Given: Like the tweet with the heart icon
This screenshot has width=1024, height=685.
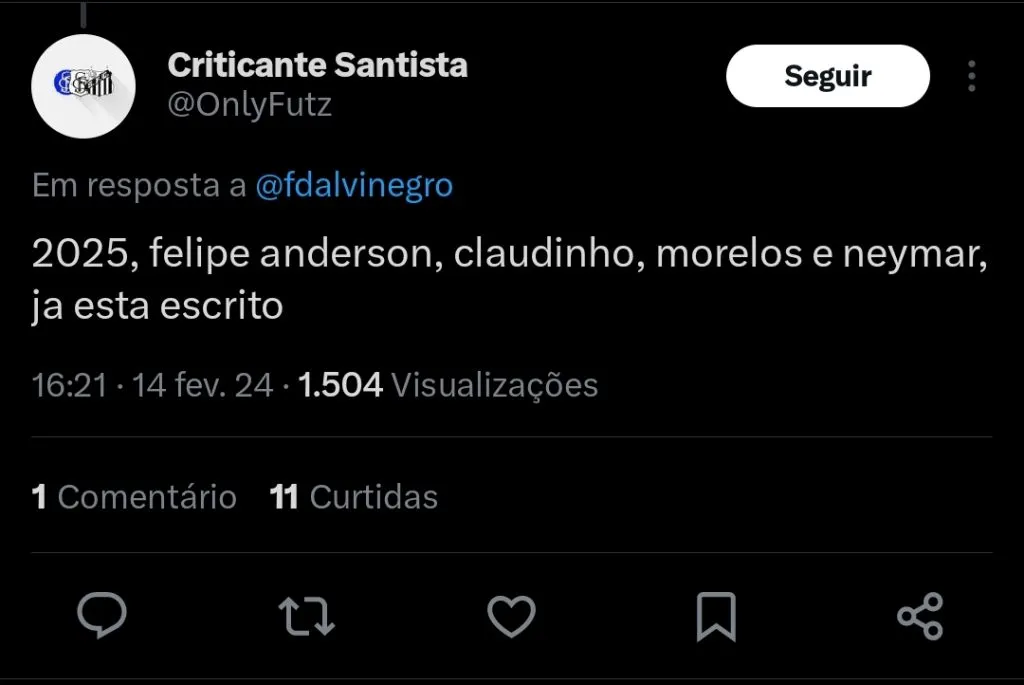Looking at the screenshot, I should 511,615.
